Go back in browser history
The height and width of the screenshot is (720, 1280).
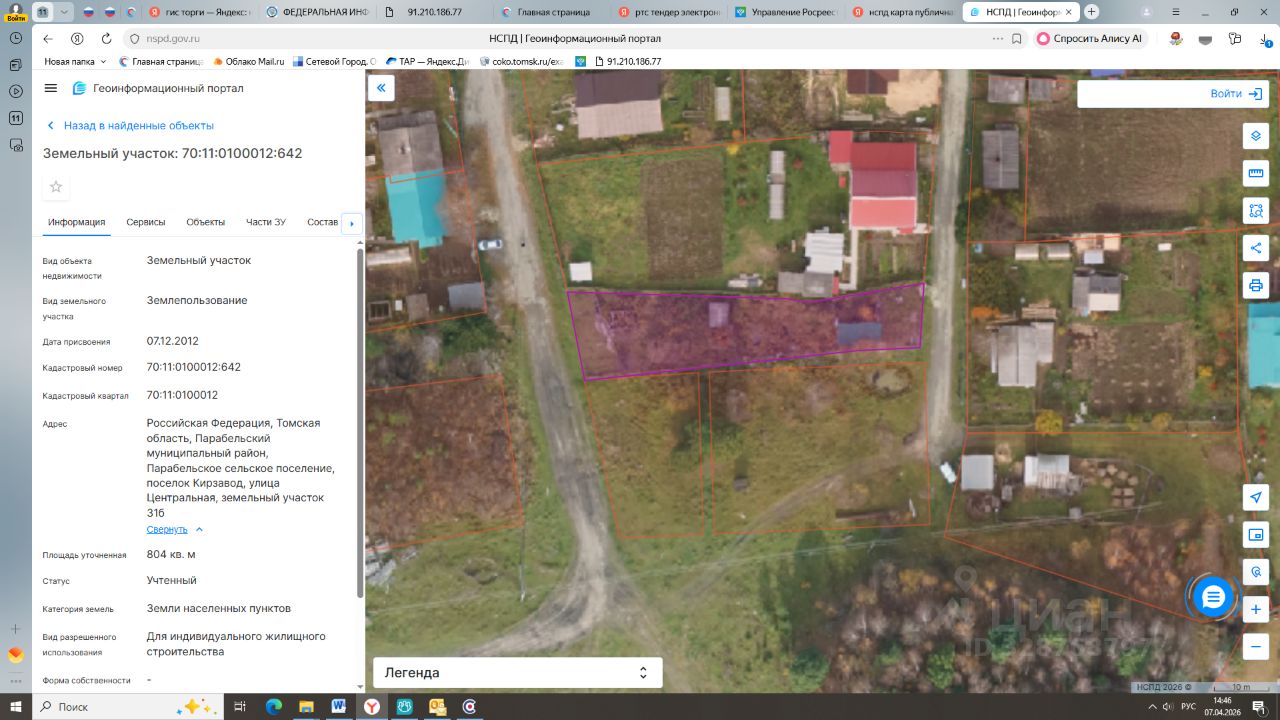48,38
